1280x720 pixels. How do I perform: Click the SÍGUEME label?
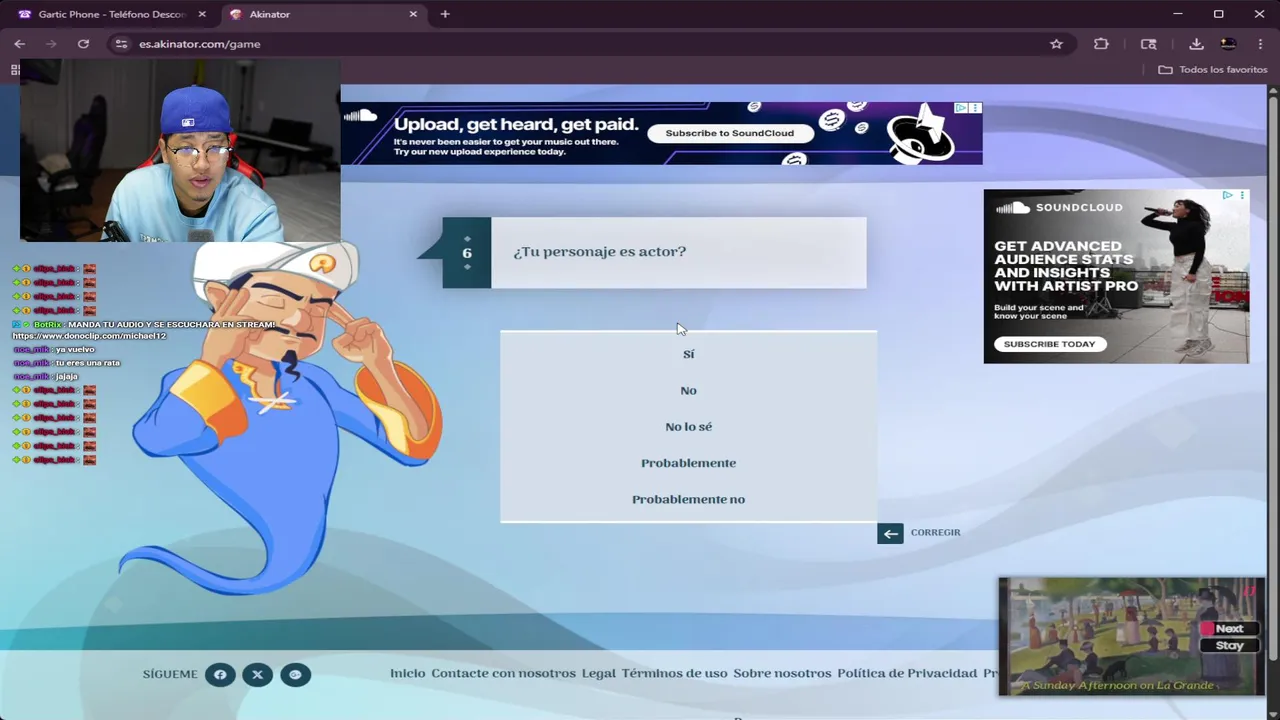[x=170, y=675]
